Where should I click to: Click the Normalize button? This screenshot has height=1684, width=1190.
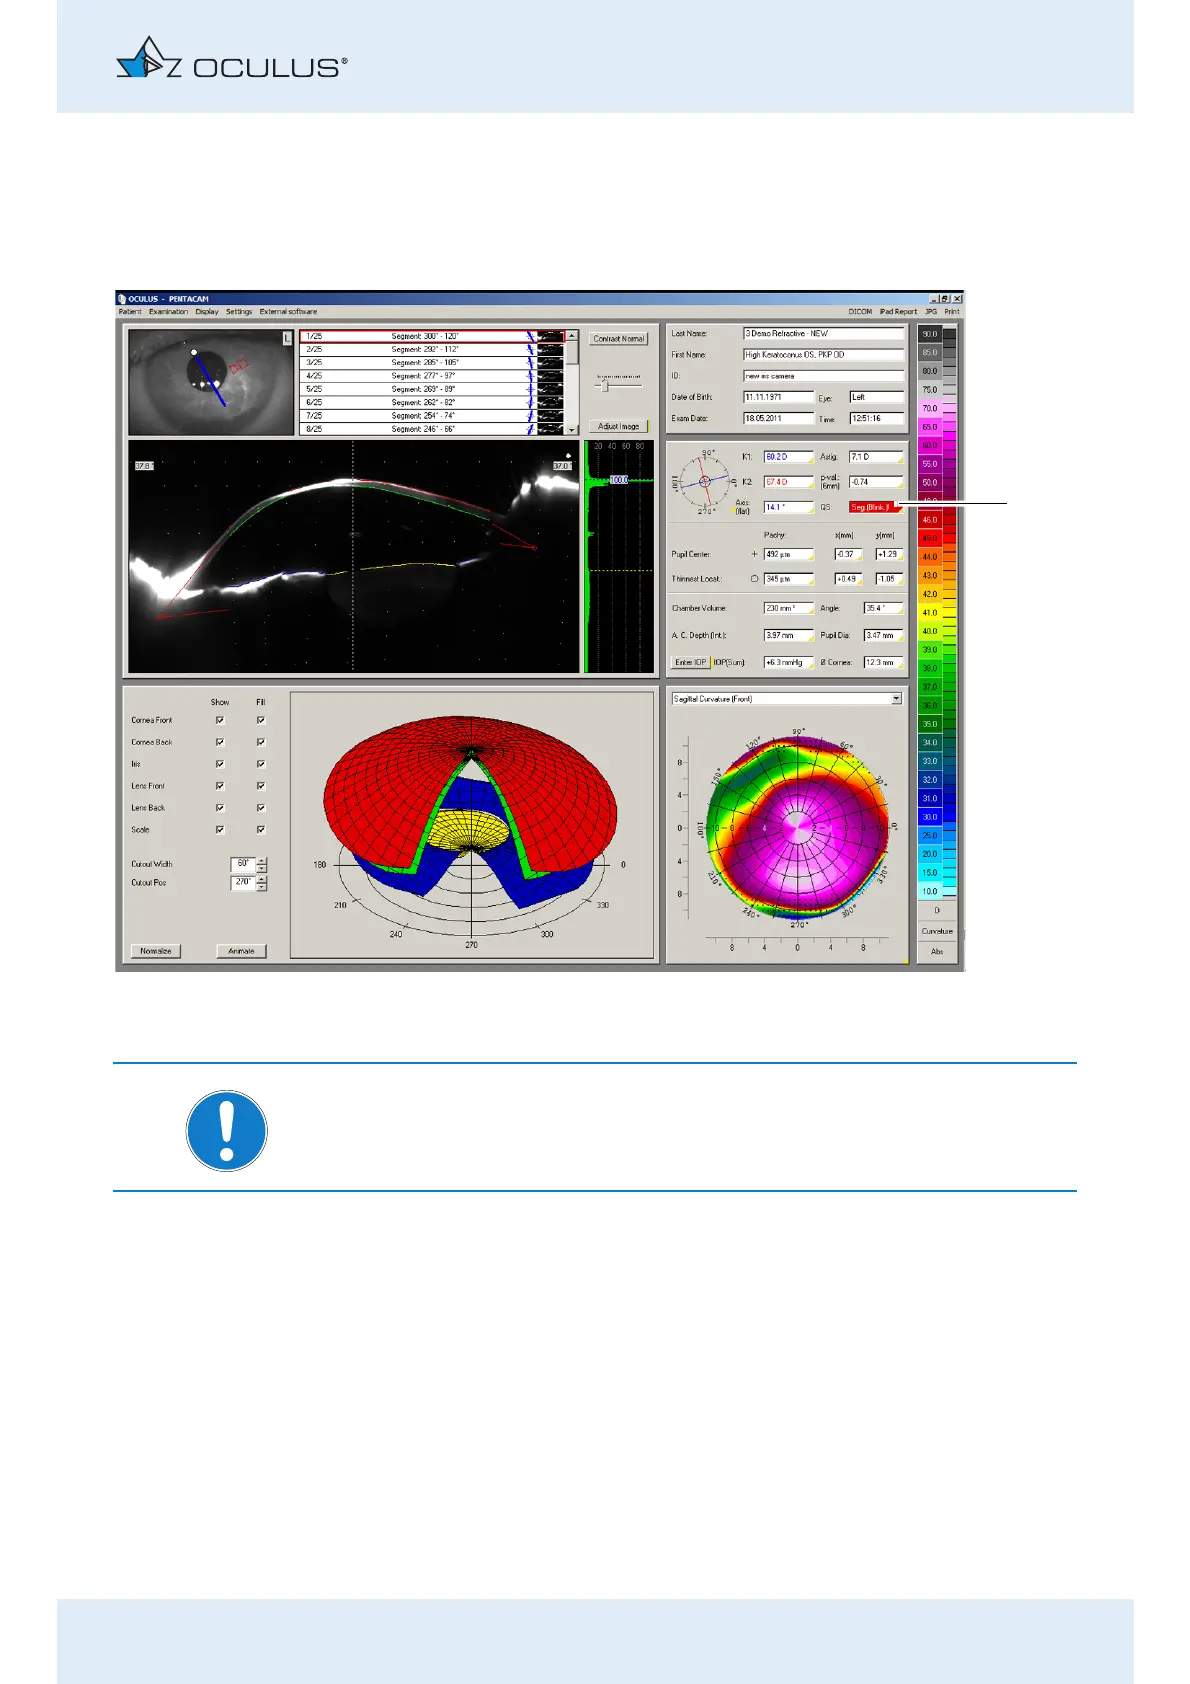156,951
